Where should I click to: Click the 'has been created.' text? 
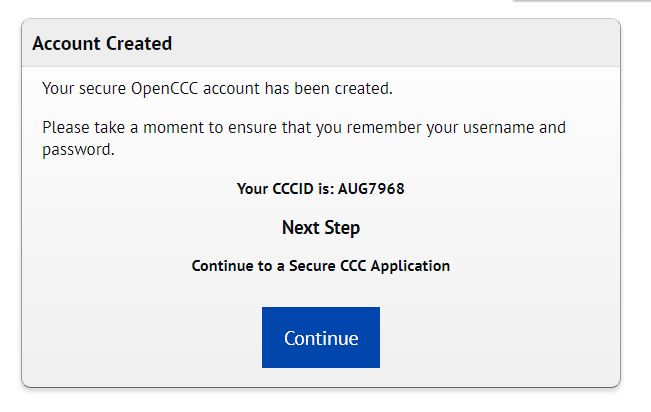[328, 88]
